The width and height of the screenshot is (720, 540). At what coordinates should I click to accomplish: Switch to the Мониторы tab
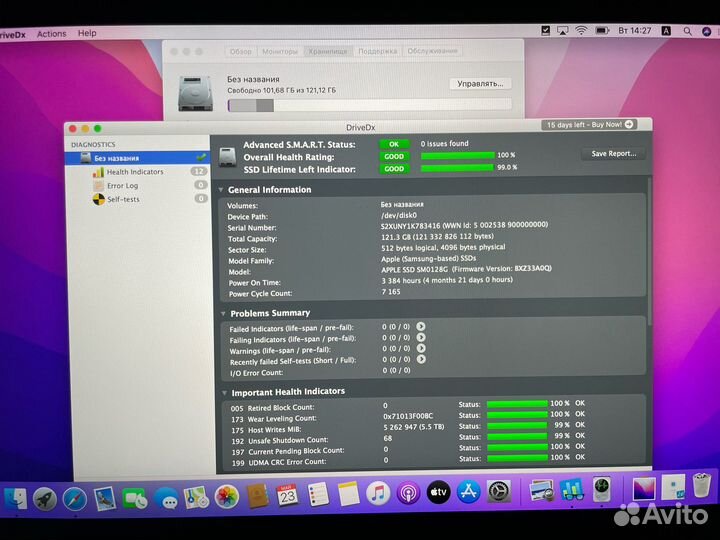point(280,51)
